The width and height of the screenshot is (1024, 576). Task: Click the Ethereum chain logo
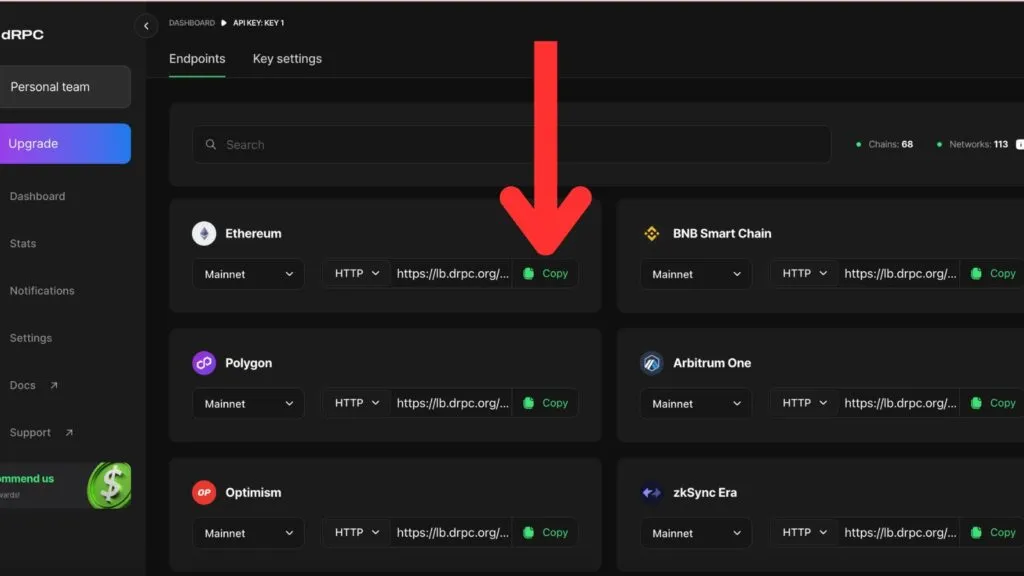click(204, 233)
